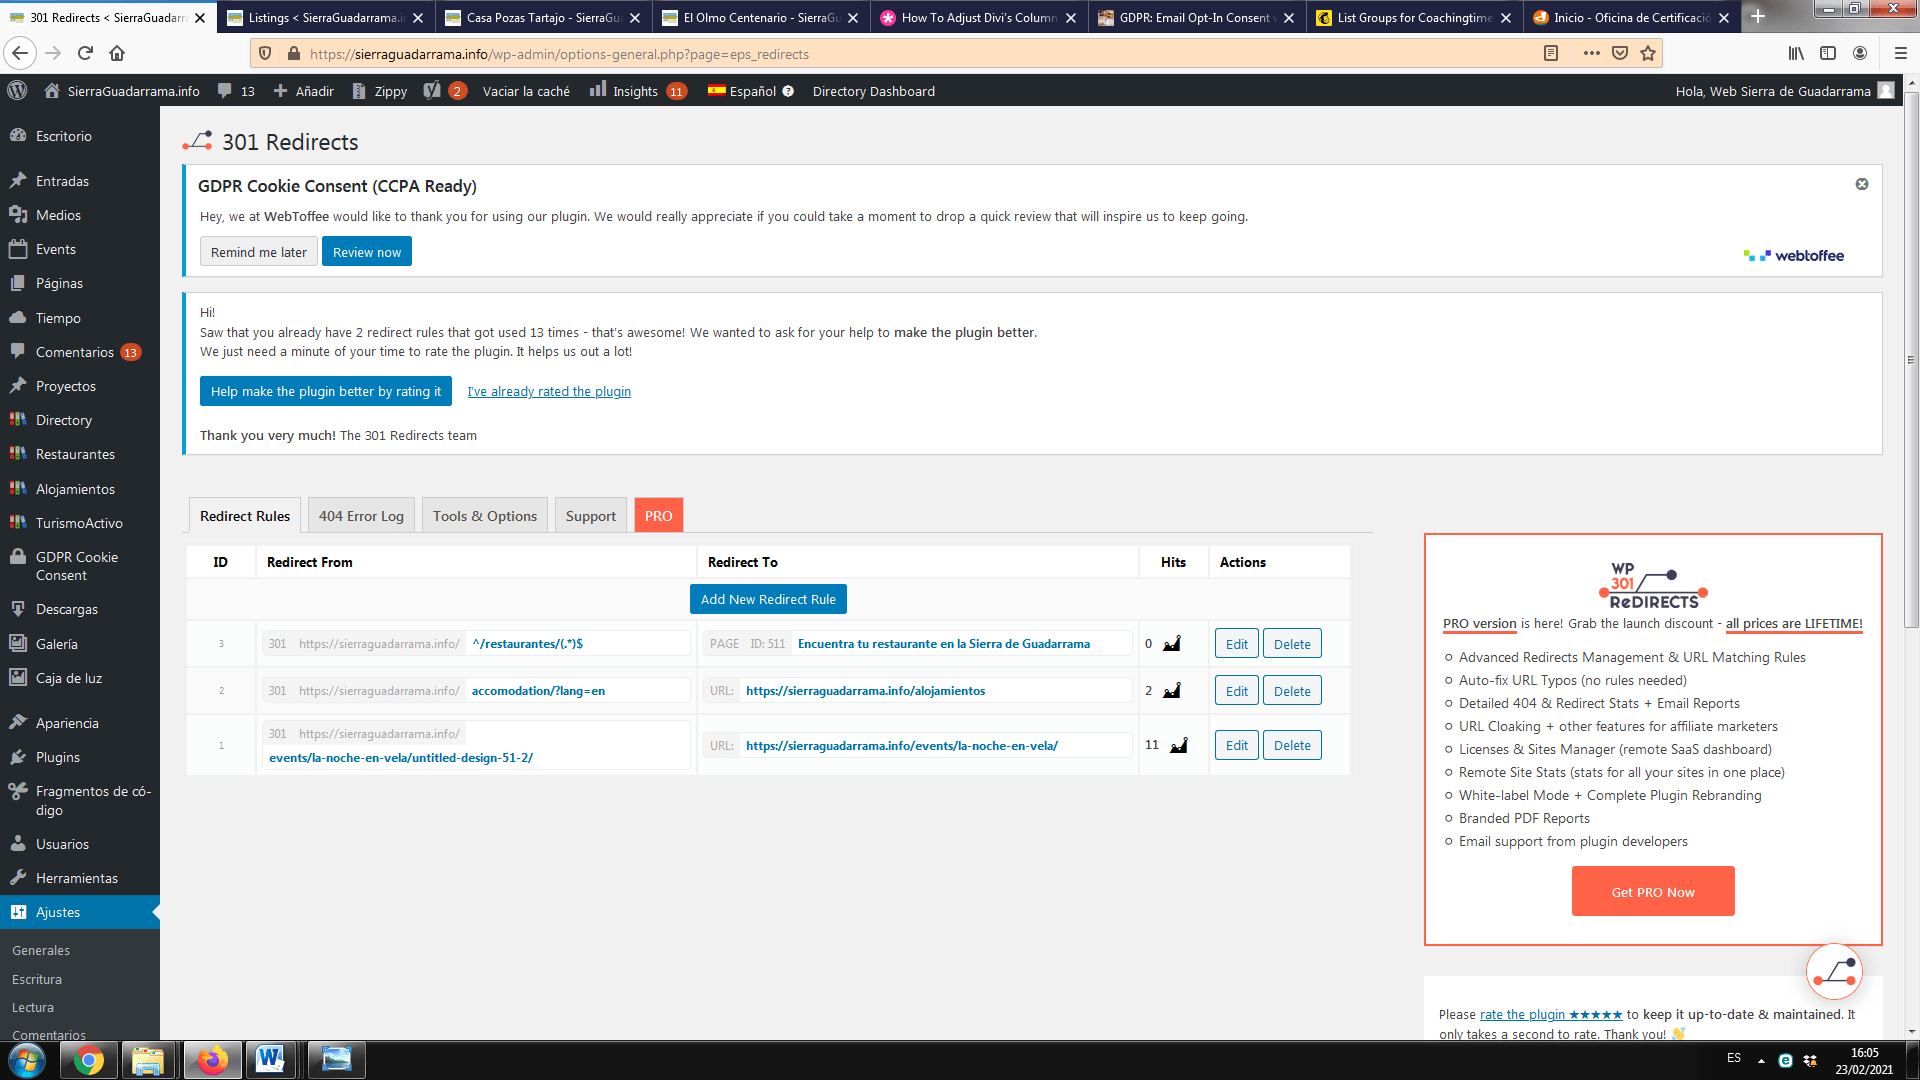The width and height of the screenshot is (1920, 1080).
Task: Go back with browser back arrow
Action: [20, 53]
